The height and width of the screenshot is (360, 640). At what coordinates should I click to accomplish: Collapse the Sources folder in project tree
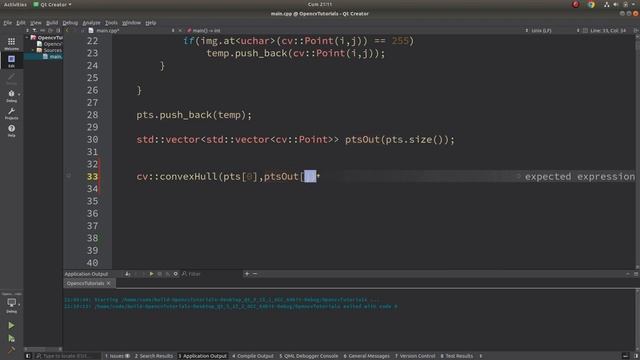(x=33, y=50)
